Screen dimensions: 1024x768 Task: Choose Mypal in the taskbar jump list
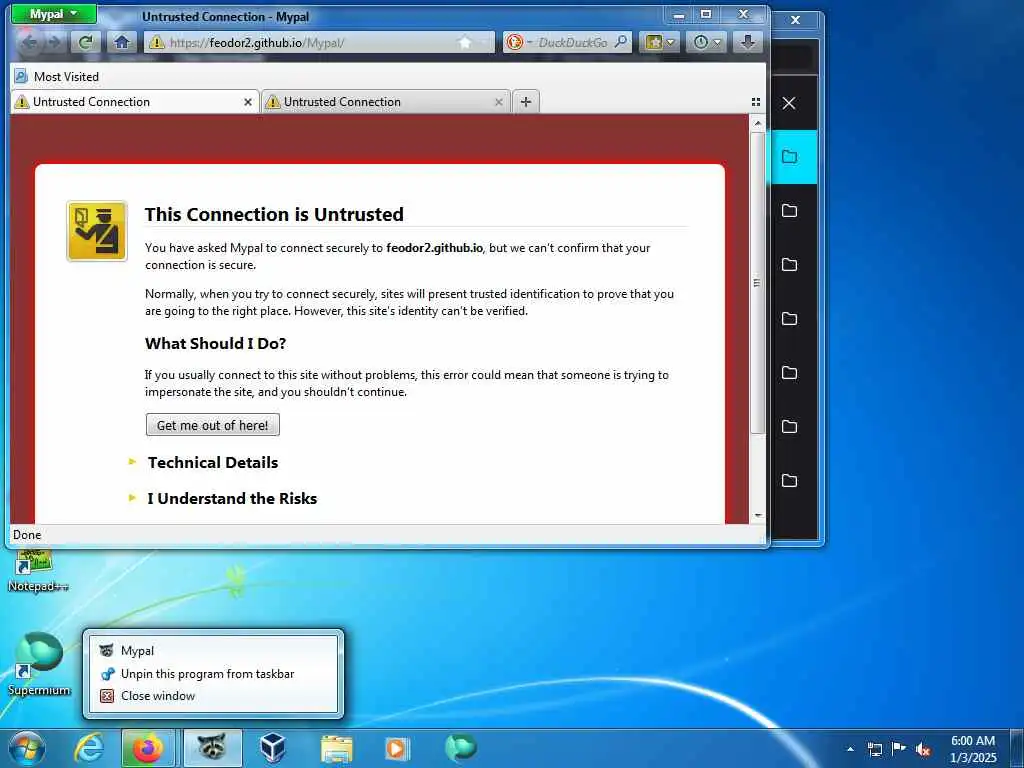[212, 650]
